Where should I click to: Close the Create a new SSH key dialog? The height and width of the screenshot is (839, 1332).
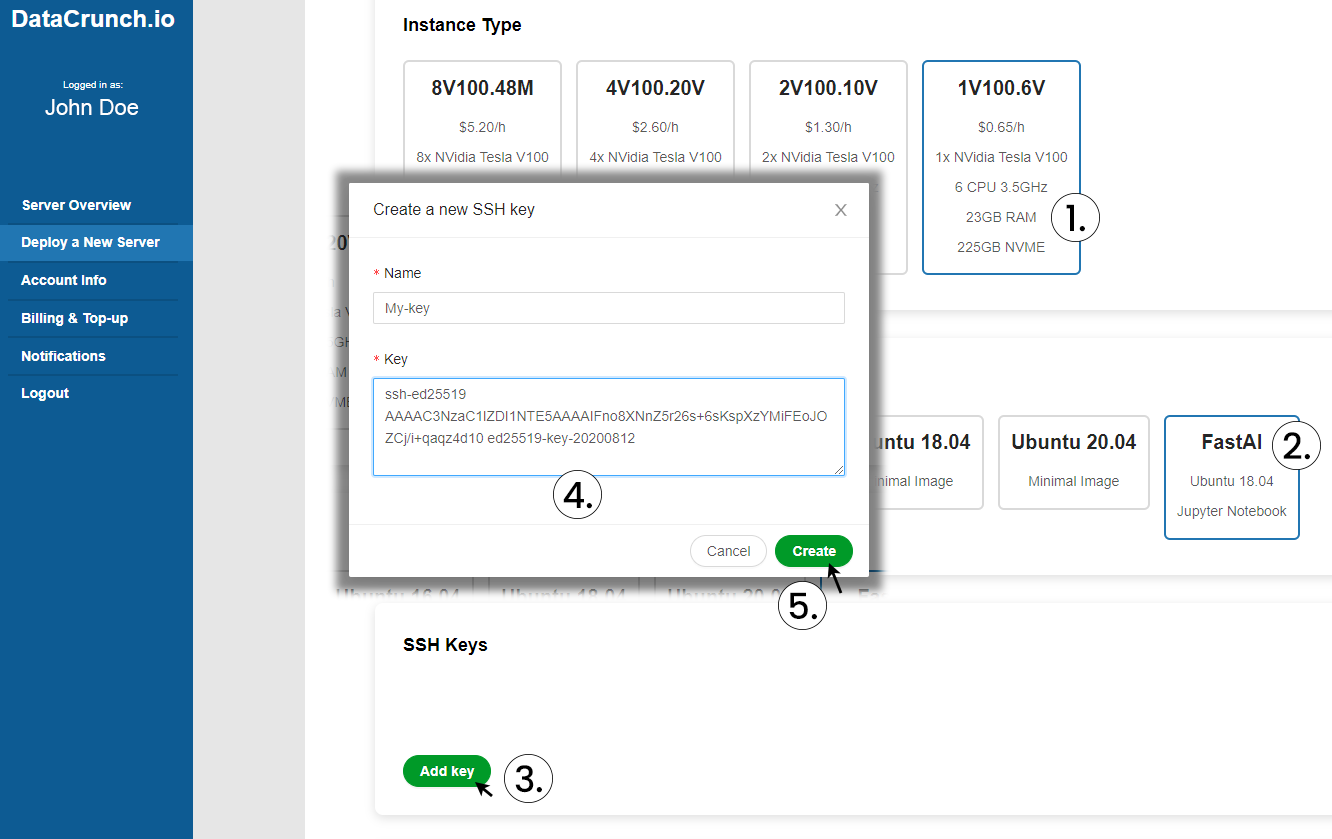point(840,210)
